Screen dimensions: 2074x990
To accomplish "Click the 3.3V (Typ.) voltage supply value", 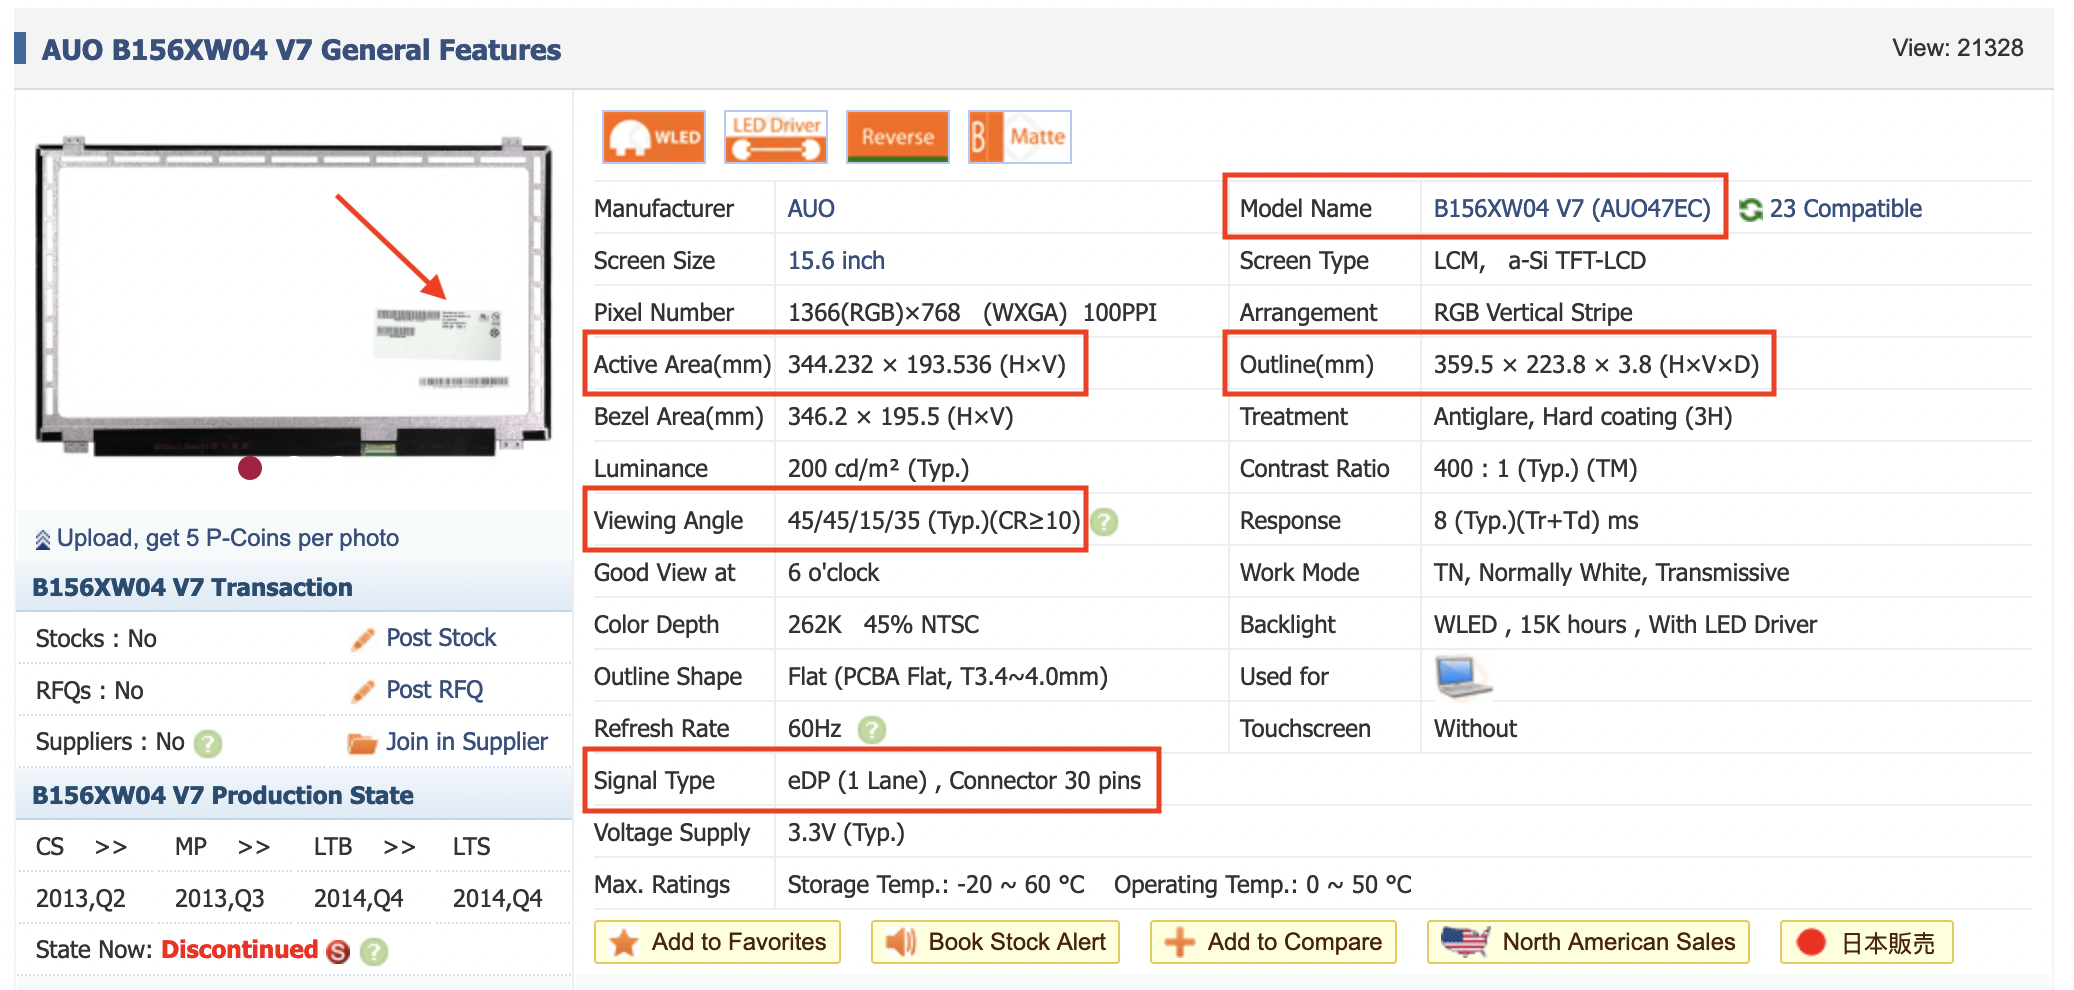I will (846, 832).
